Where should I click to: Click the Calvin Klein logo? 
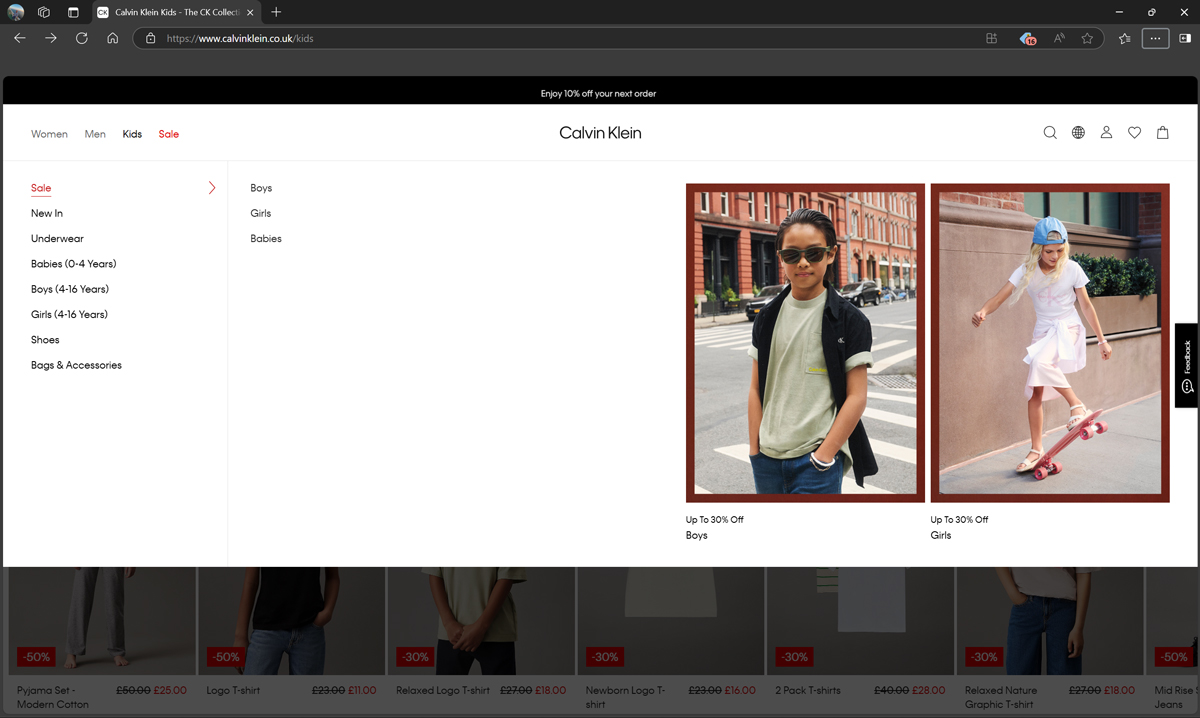click(x=600, y=133)
